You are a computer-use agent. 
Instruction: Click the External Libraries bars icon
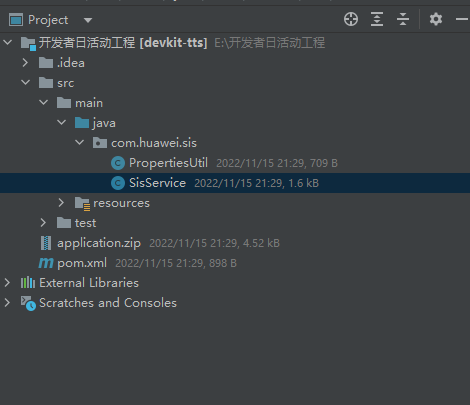pyautogui.click(x=28, y=283)
